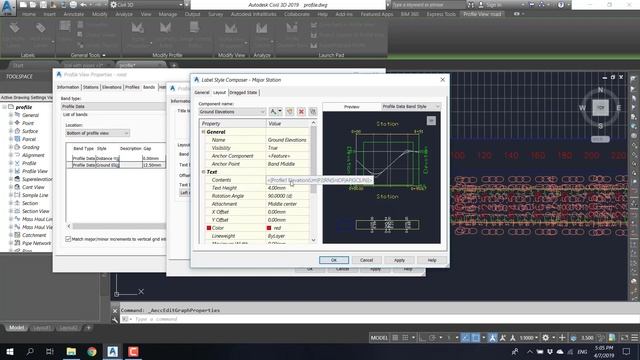Click the annotation monitor plus icon
The width and height of the screenshot is (640, 360).
pos(562,338)
